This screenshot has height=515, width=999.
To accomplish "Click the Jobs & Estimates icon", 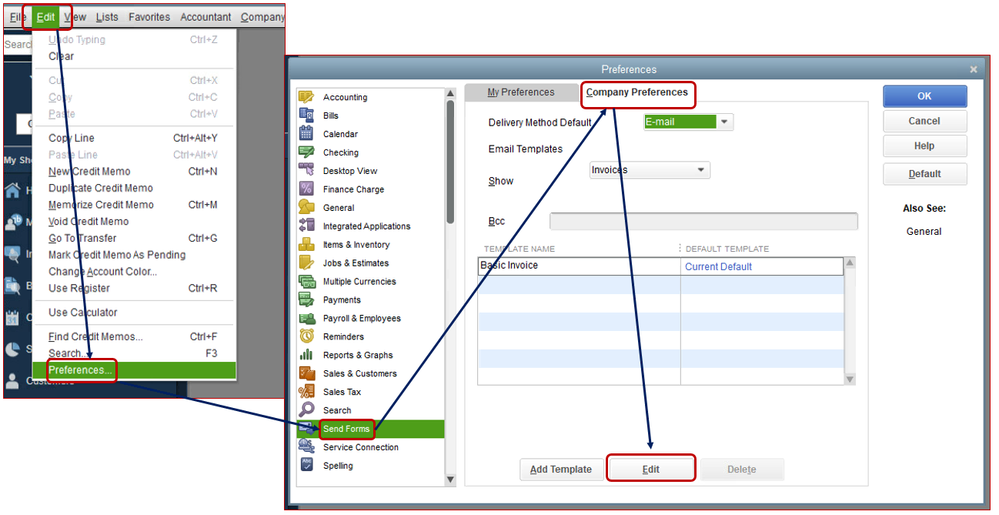I will pyautogui.click(x=306, y=263).
